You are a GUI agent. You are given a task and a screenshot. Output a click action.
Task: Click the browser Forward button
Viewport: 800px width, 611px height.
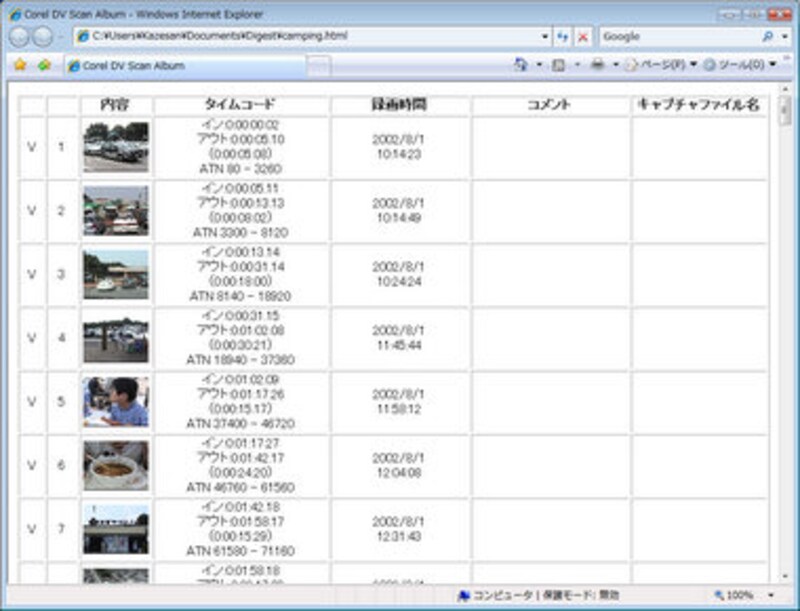coord(43,36)
